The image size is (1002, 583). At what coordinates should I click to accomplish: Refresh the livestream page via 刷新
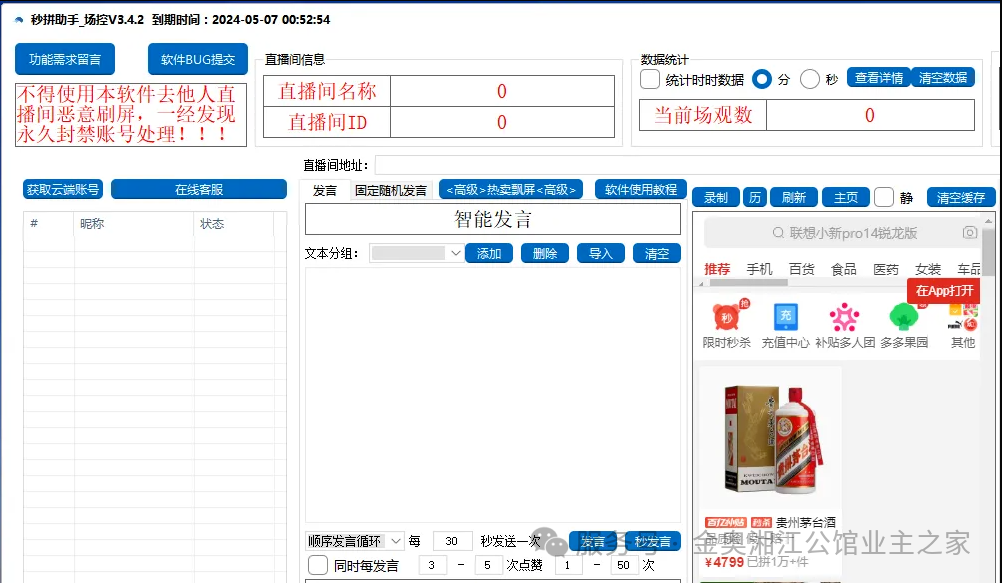click(793, 197)
